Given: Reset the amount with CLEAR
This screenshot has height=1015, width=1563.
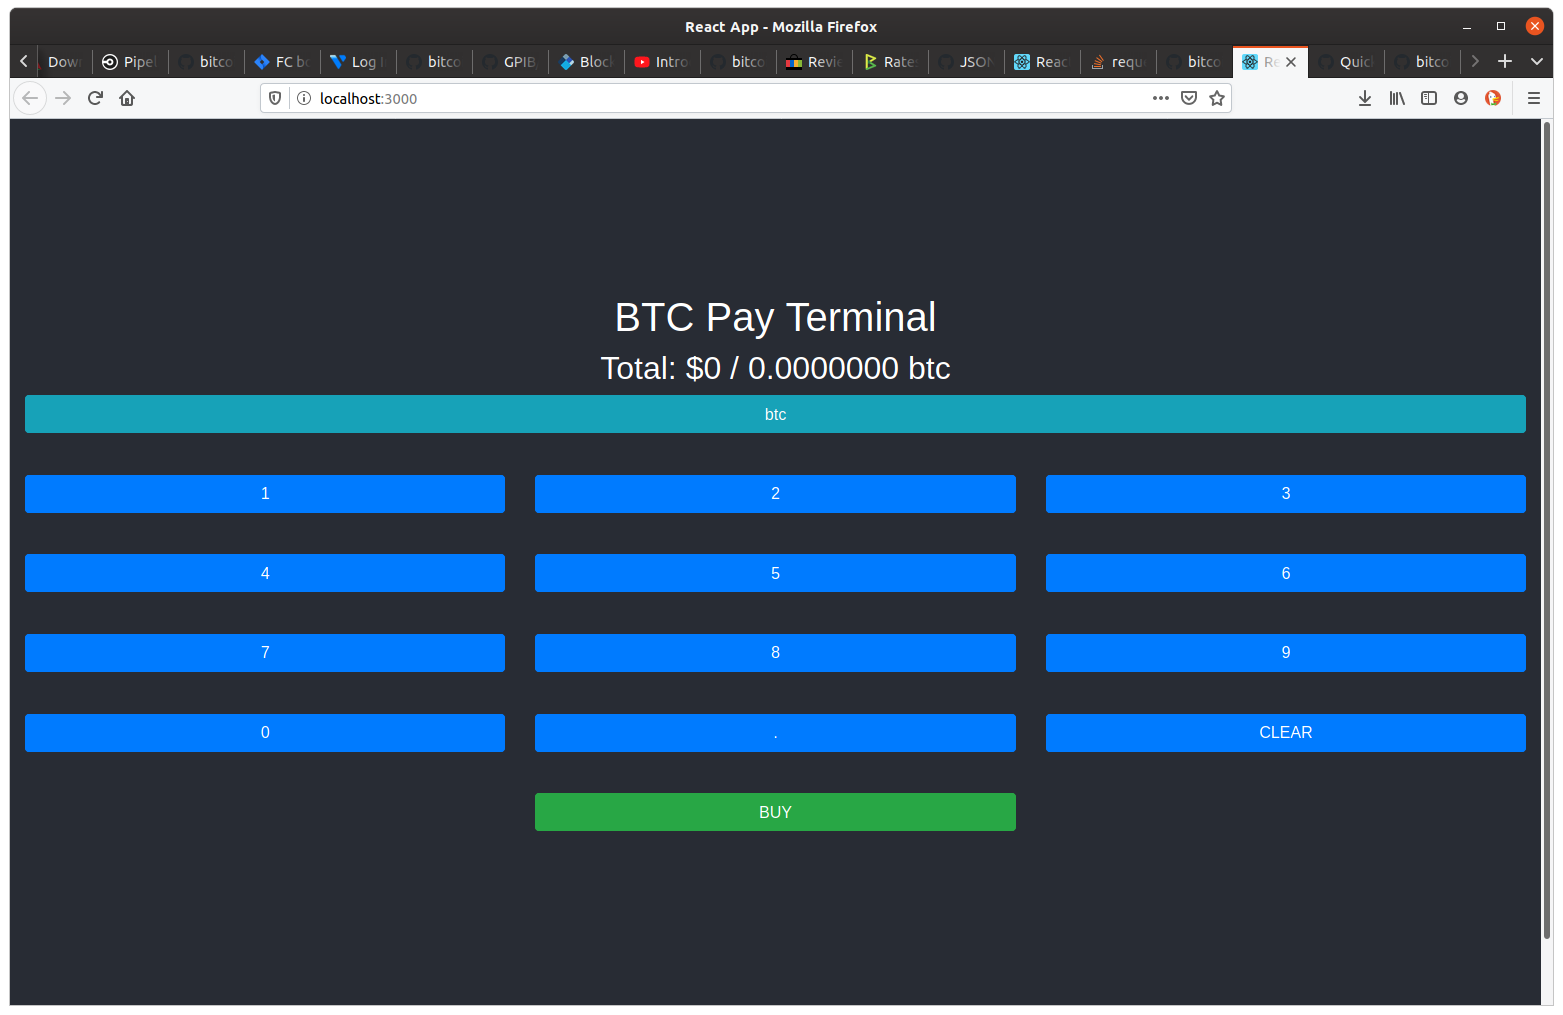Looking at the screenshot, I should [1286, 733].
